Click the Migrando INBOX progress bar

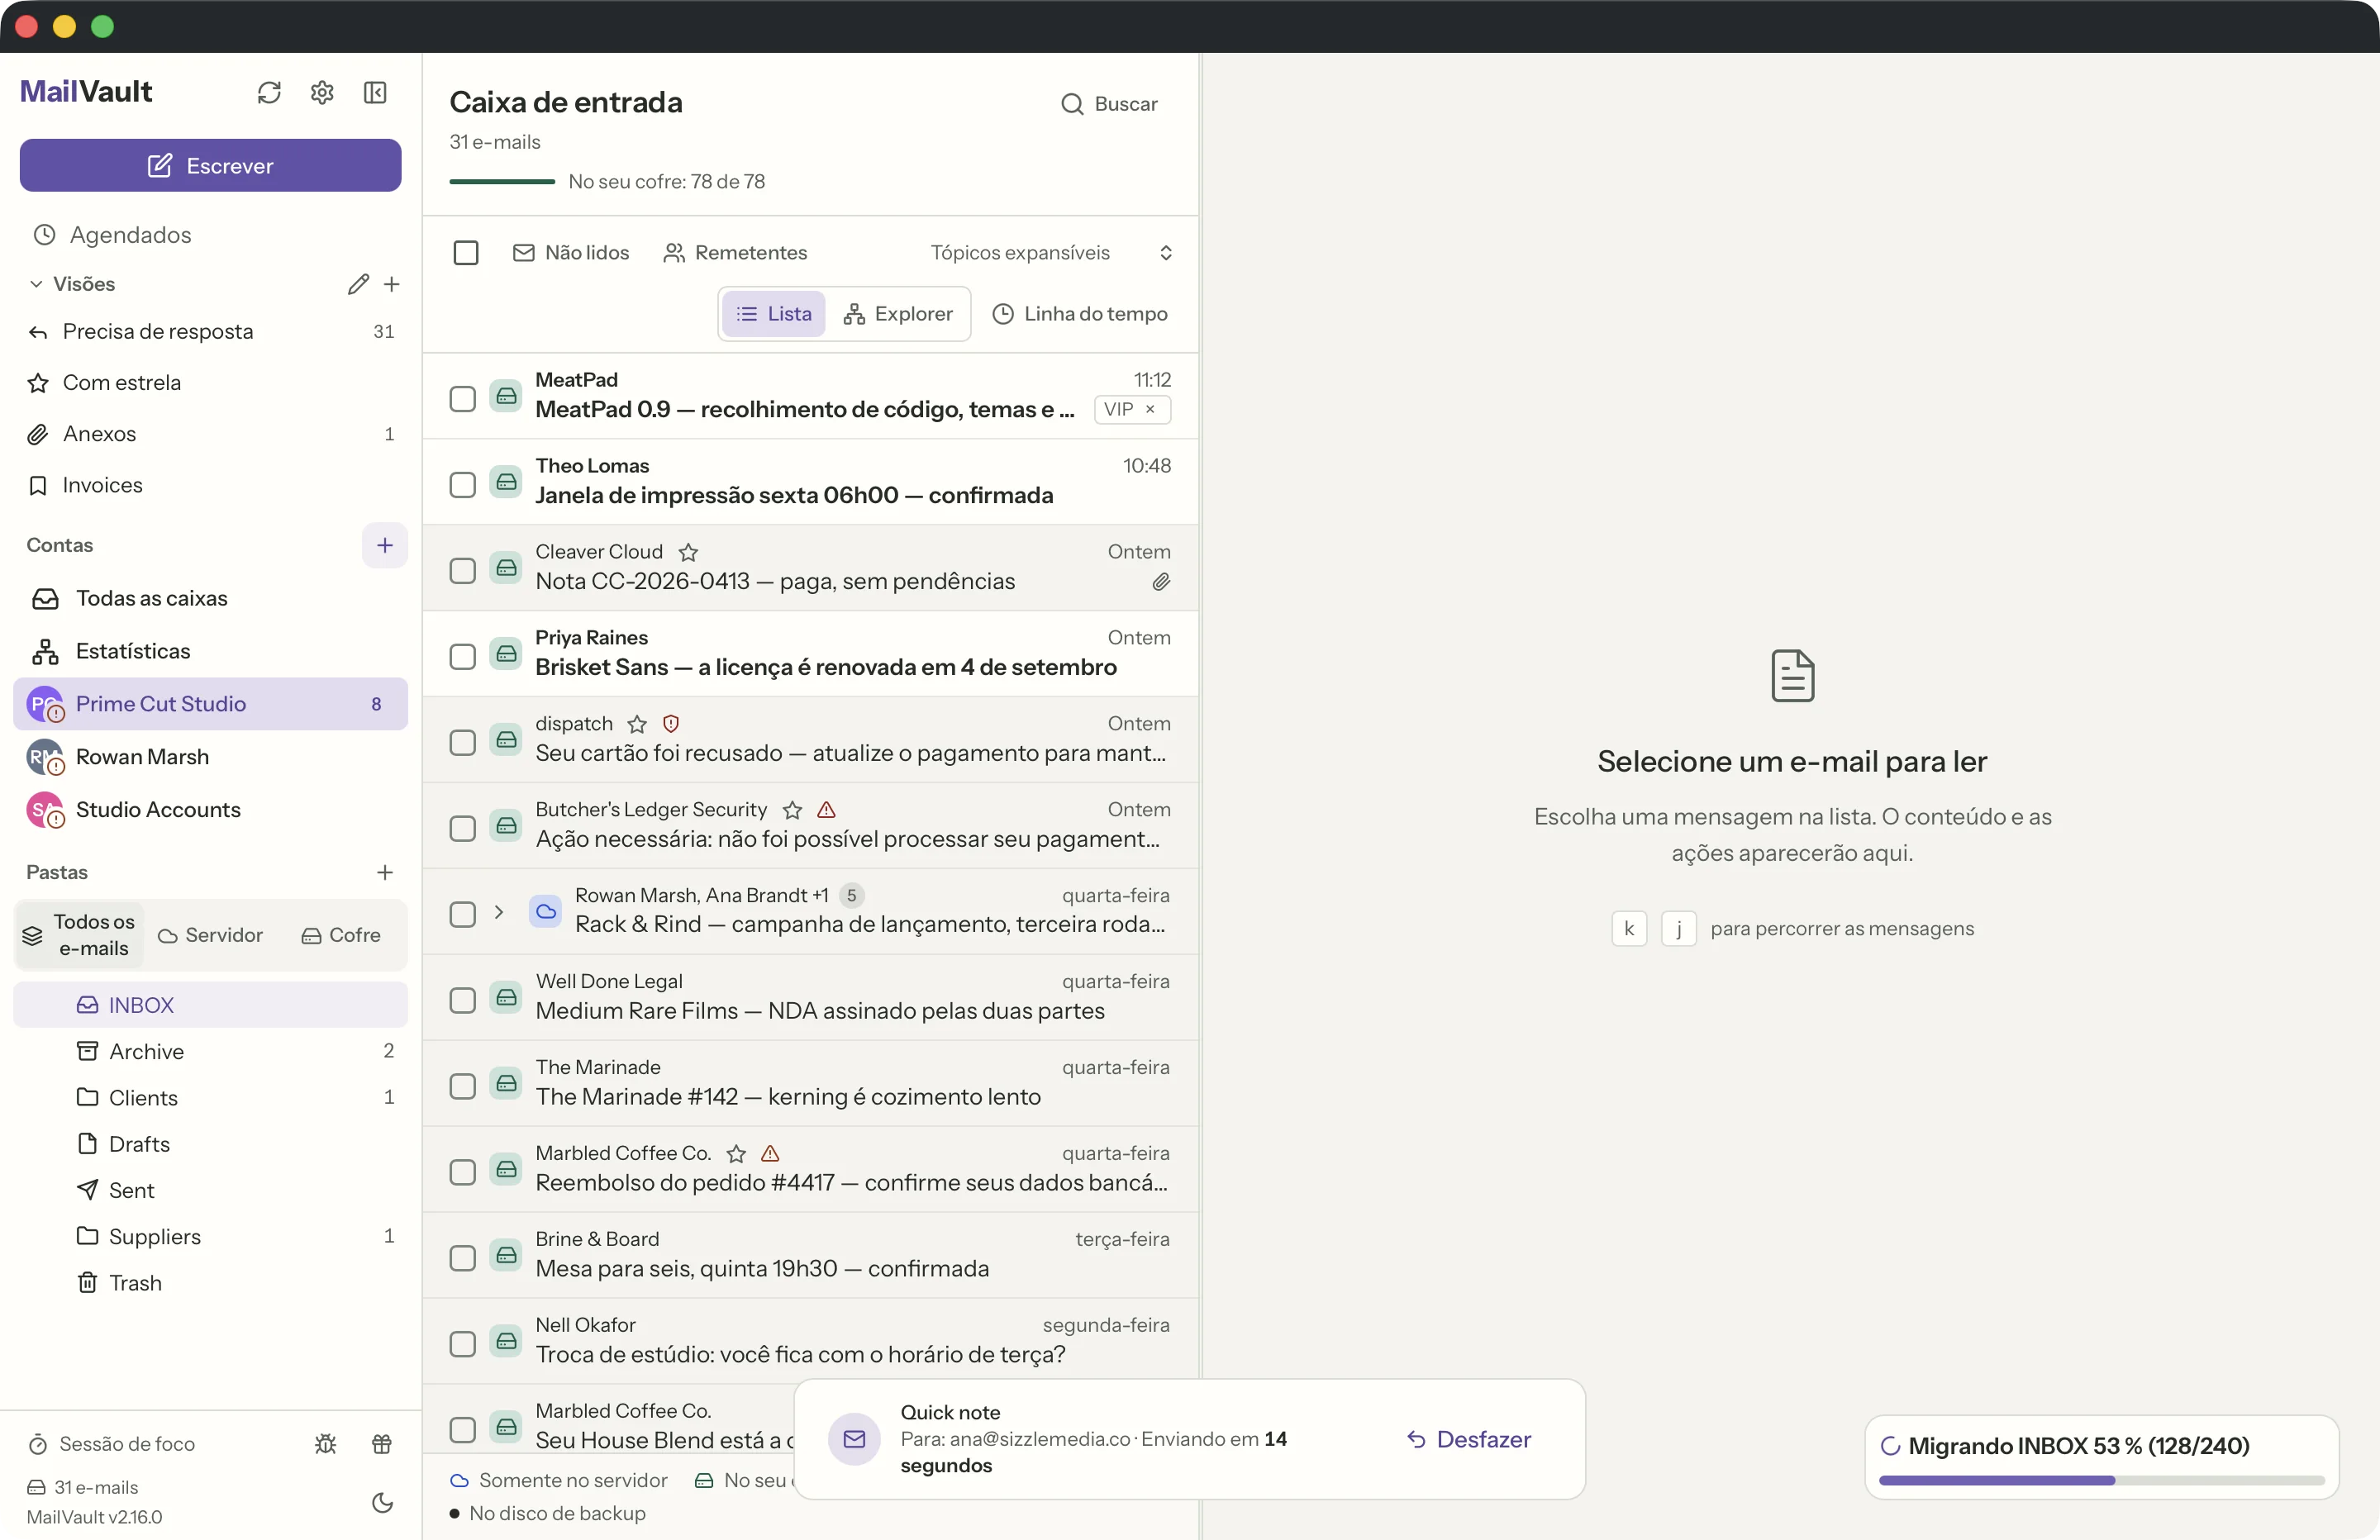(2101, 1480)
